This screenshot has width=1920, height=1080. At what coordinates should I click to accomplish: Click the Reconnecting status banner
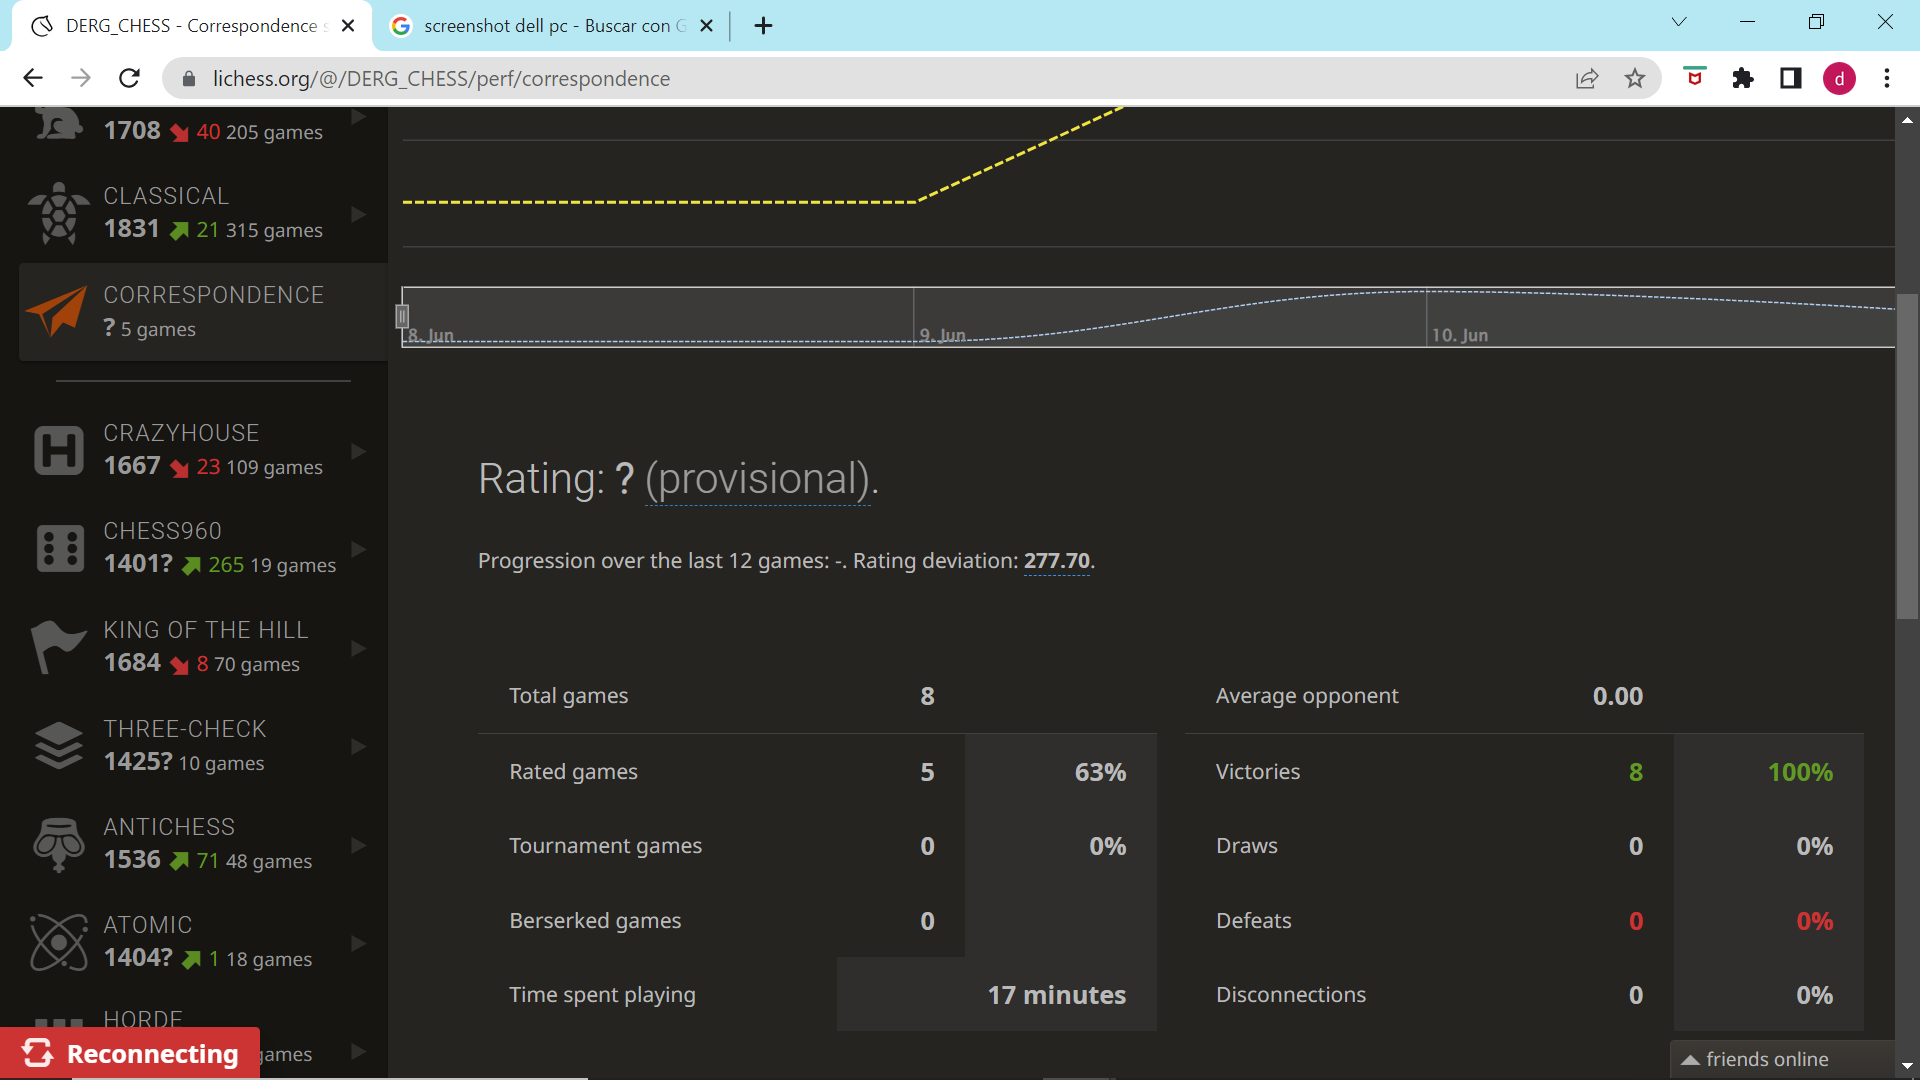tap(130, 1053)
